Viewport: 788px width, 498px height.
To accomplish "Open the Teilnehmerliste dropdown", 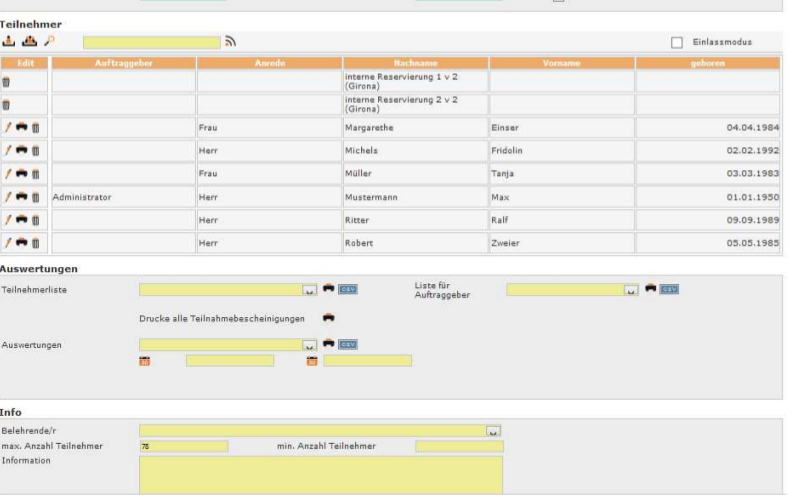I will [x=310, y=290].
